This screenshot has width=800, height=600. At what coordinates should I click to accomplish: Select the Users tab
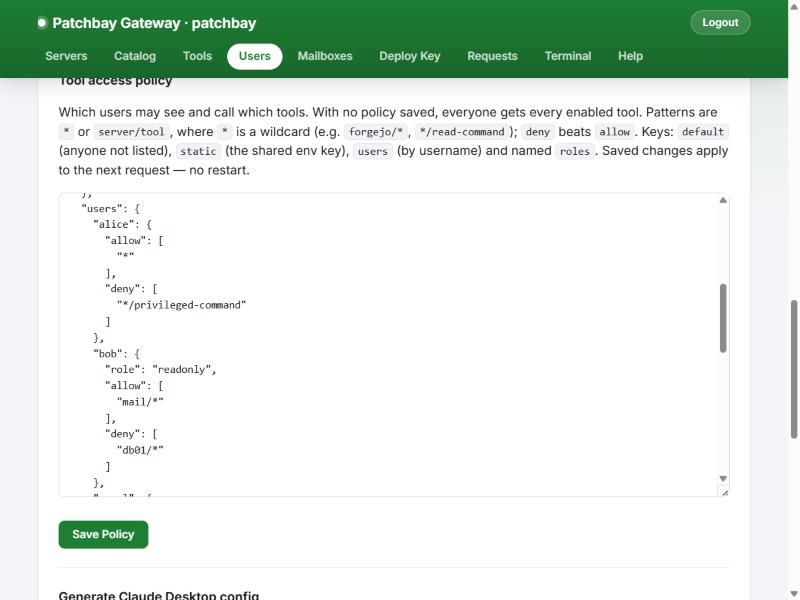coord(255,56)
